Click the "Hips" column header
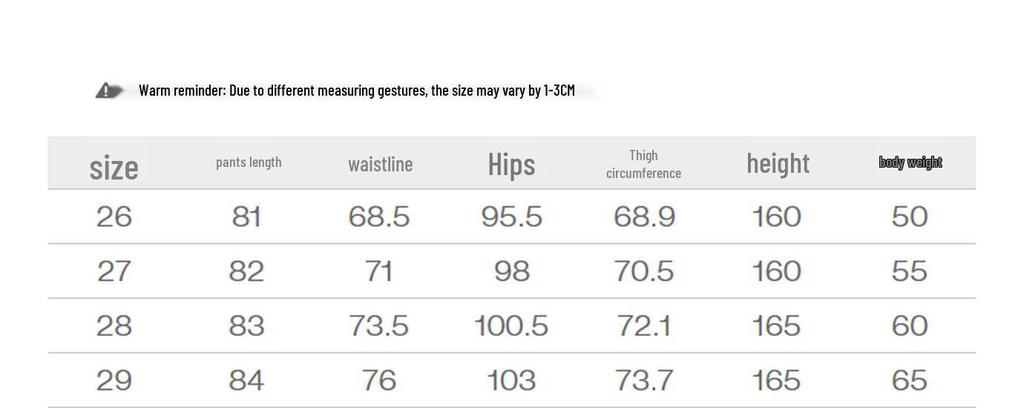The image size is (1024, 408). [x=511, y=164]
